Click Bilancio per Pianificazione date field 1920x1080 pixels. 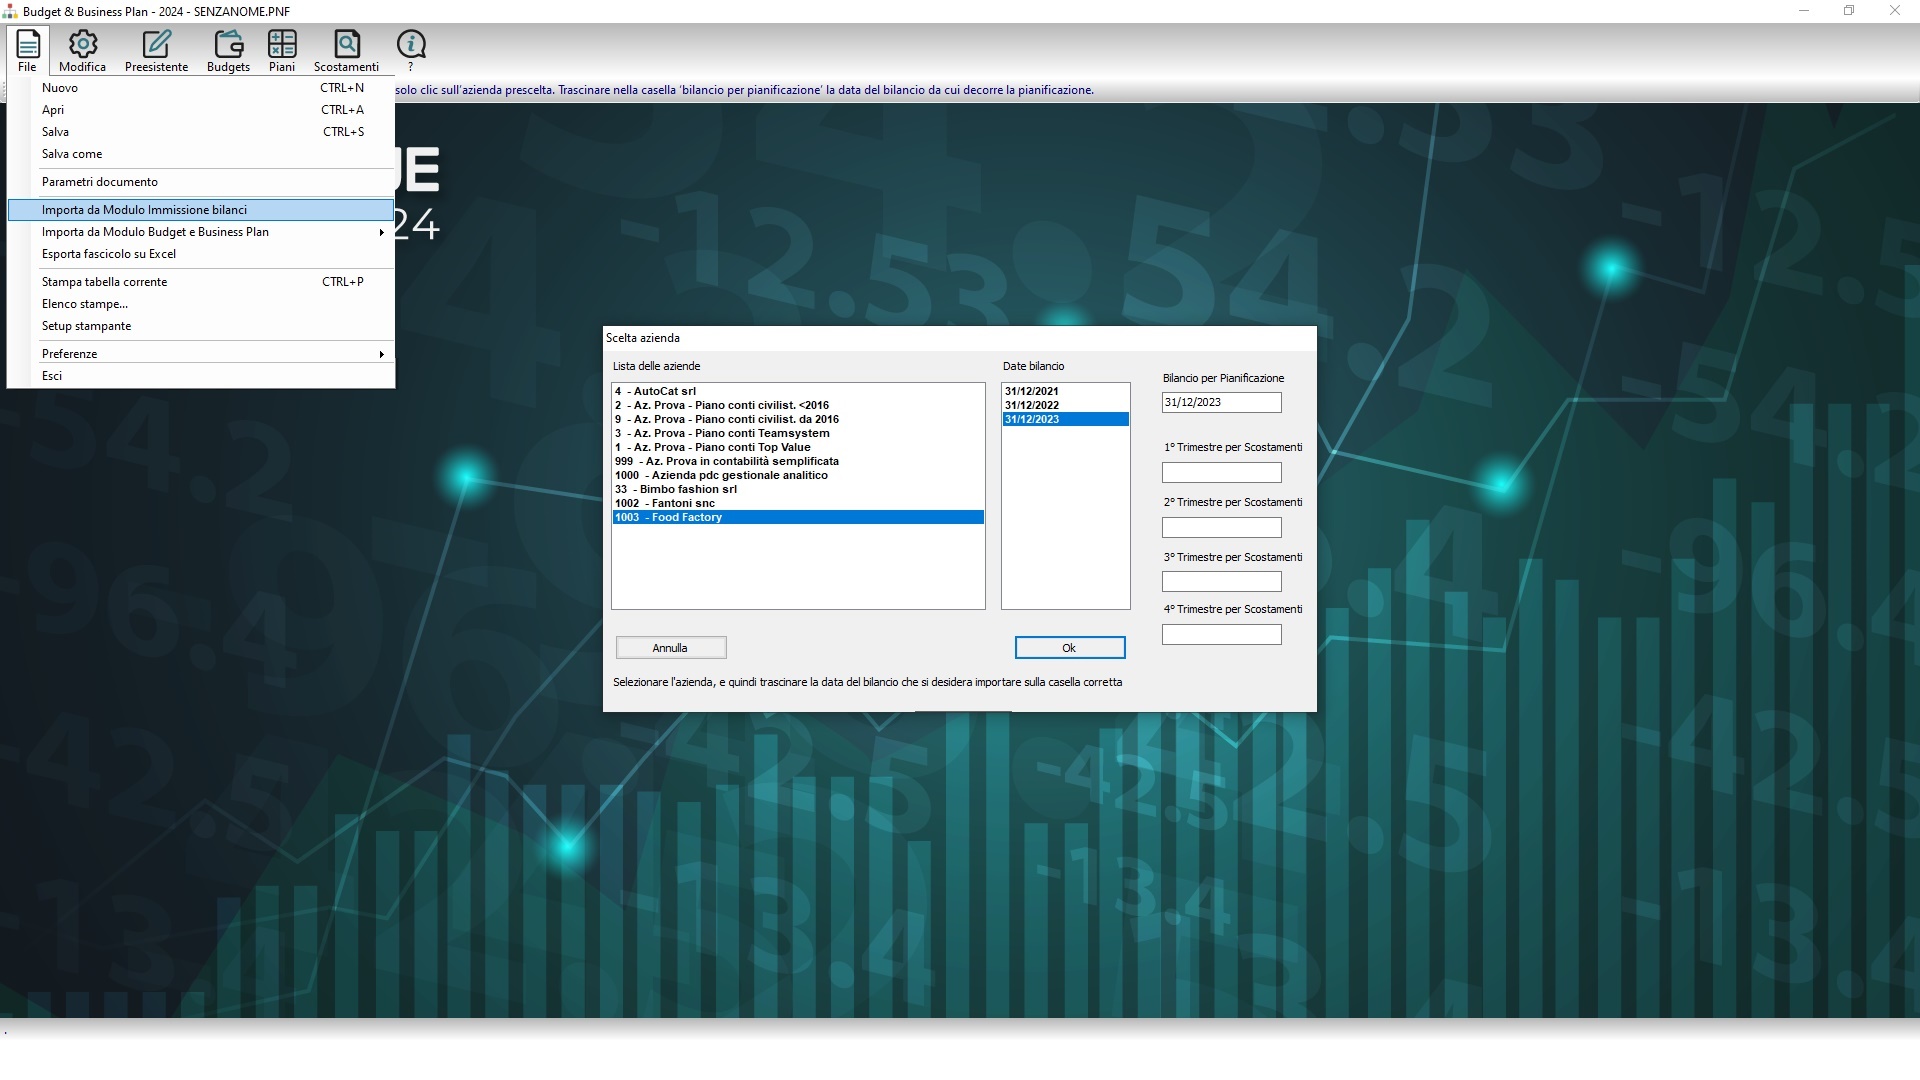click(x=1221, y=402)
